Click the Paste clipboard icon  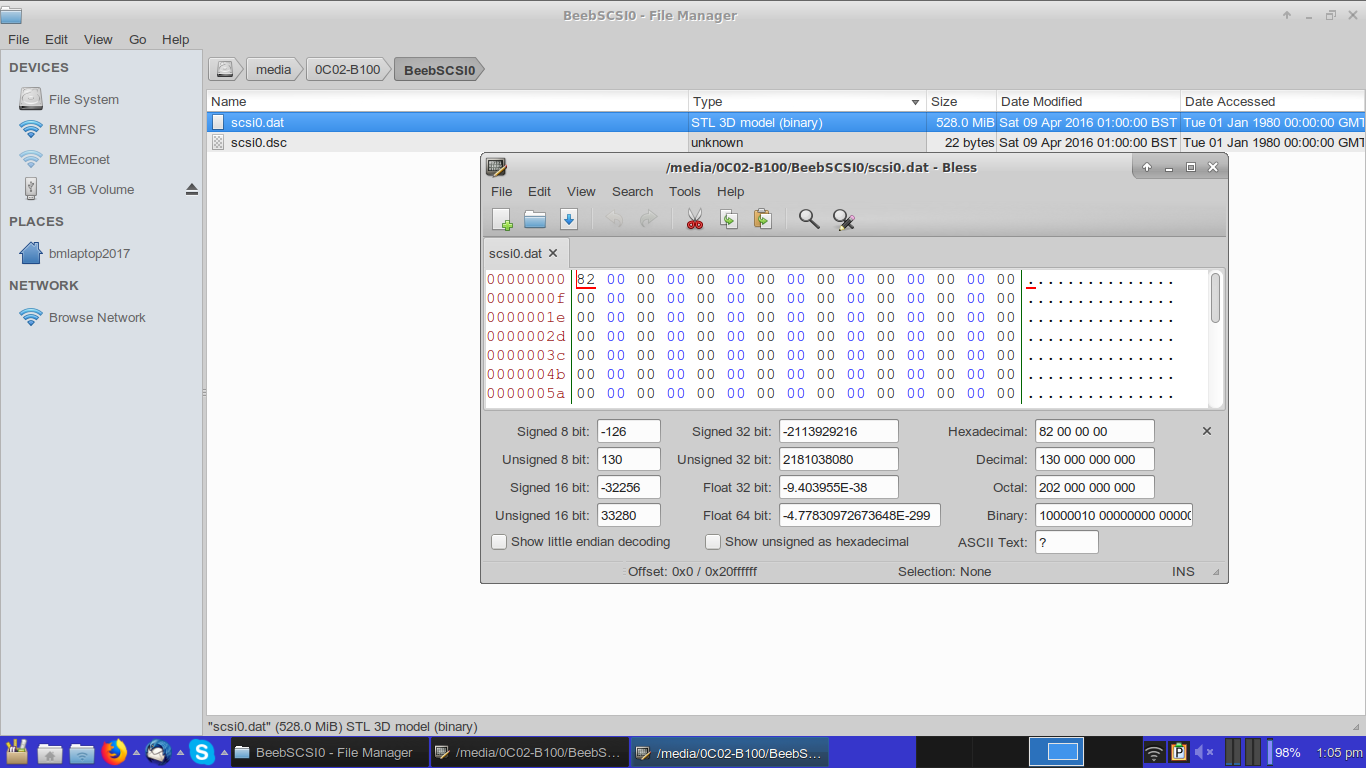(763, 220)
